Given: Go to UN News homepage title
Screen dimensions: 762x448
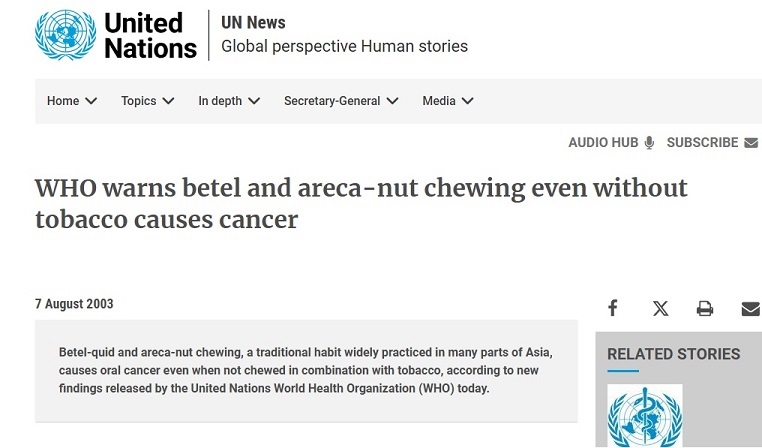Looking at the screenshot, I should pos(253,22).
